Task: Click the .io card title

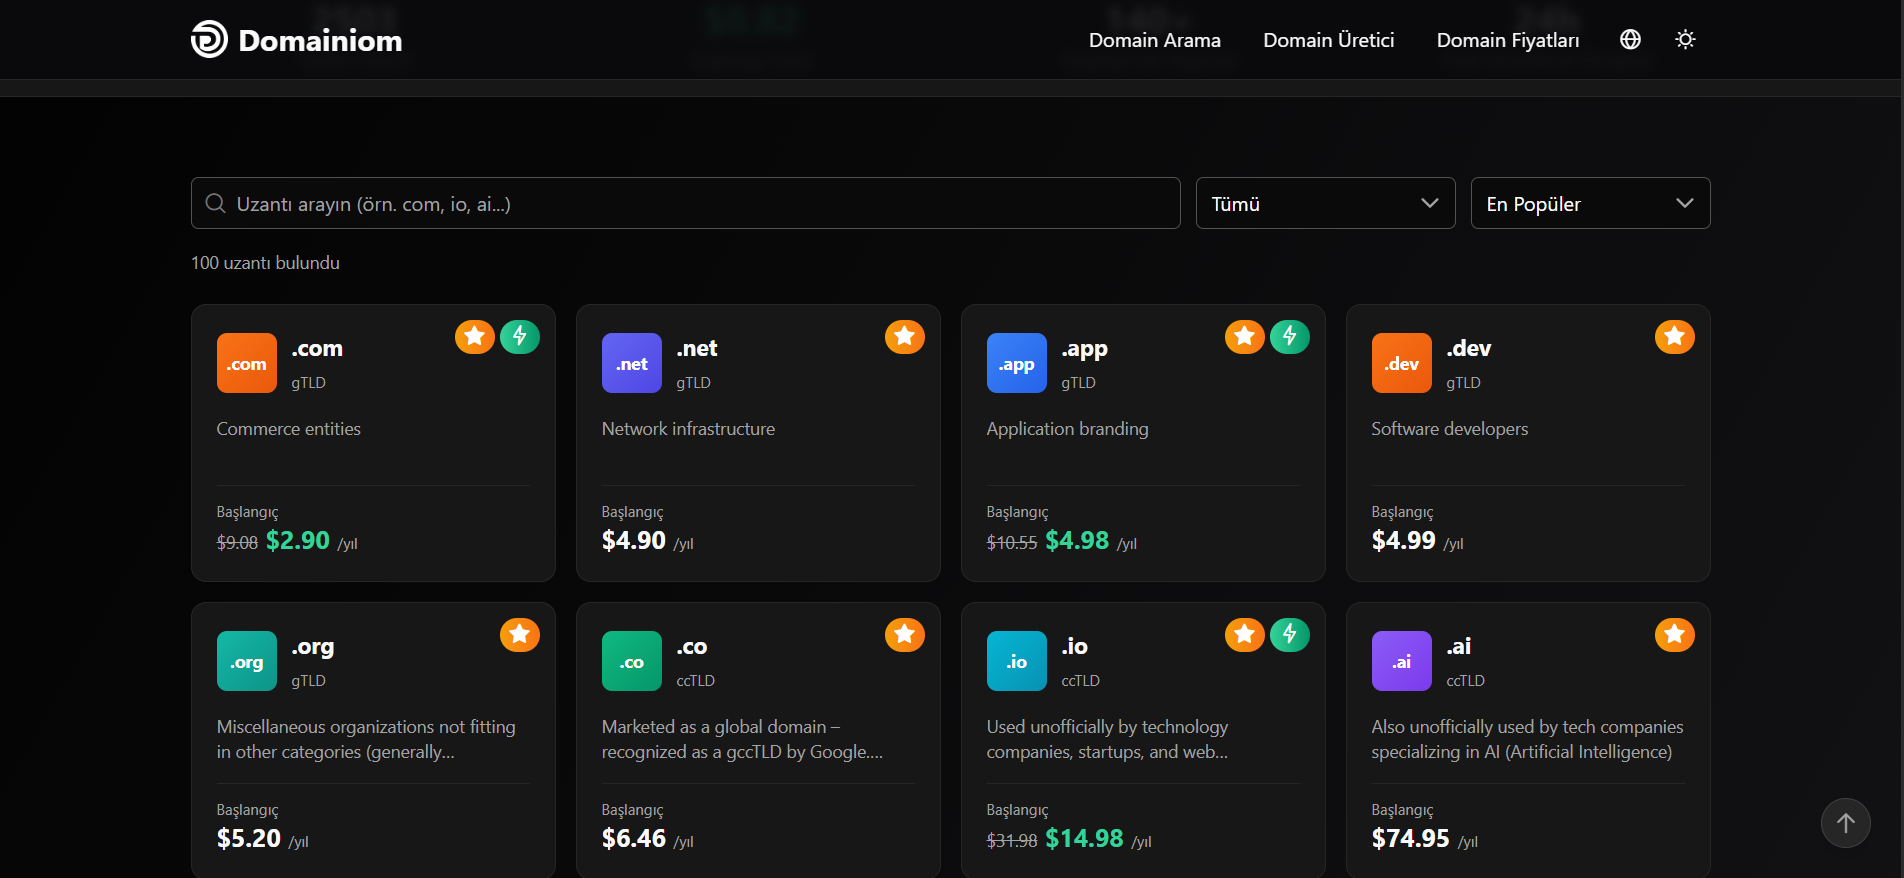Action: (1075, 647)
